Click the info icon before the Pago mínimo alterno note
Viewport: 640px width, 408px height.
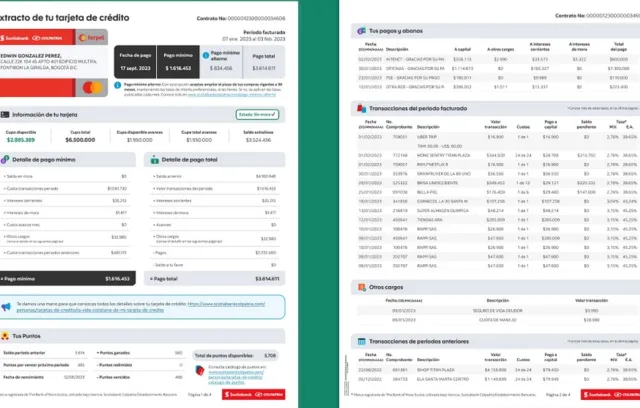[x=118, y=85]
